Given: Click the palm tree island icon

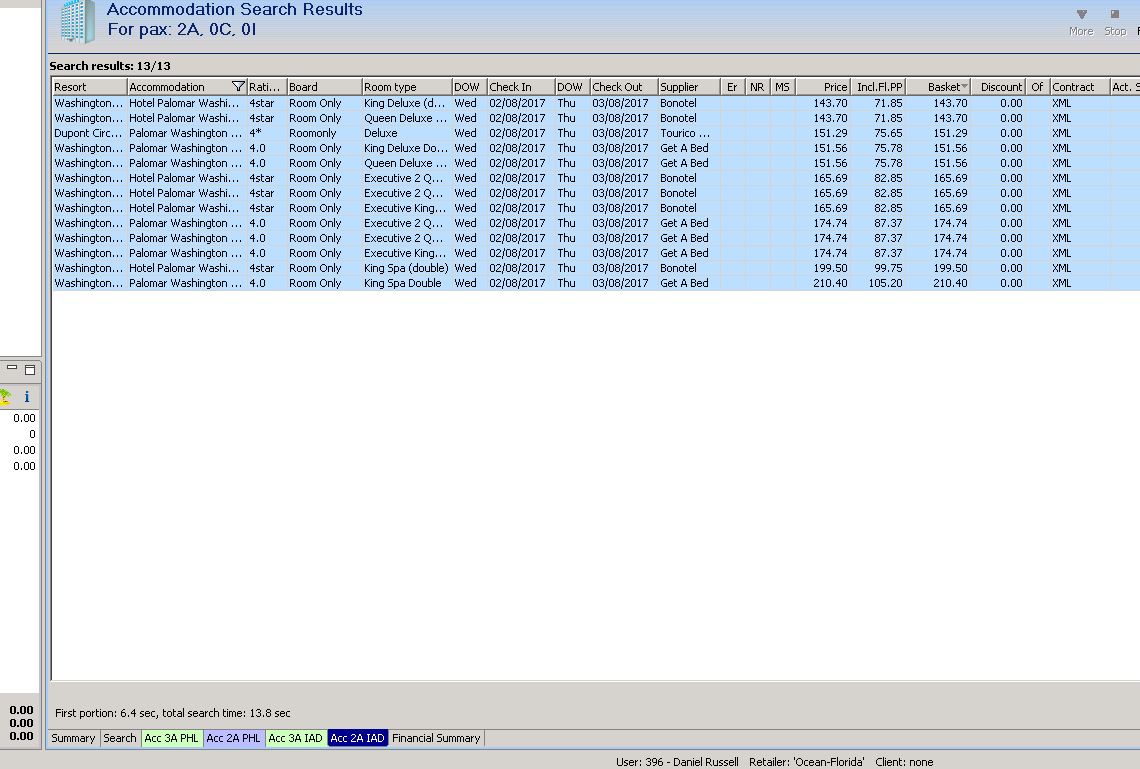Looking at the screenshot, I should [x=5, y=396].
